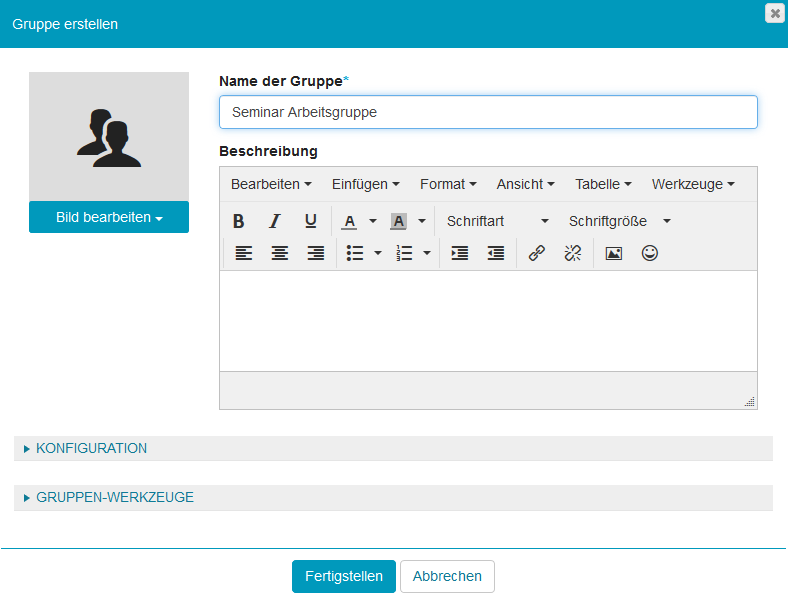Expand the KONFIGURATION section
Screen dimensions: 788x604
point(91,448)
